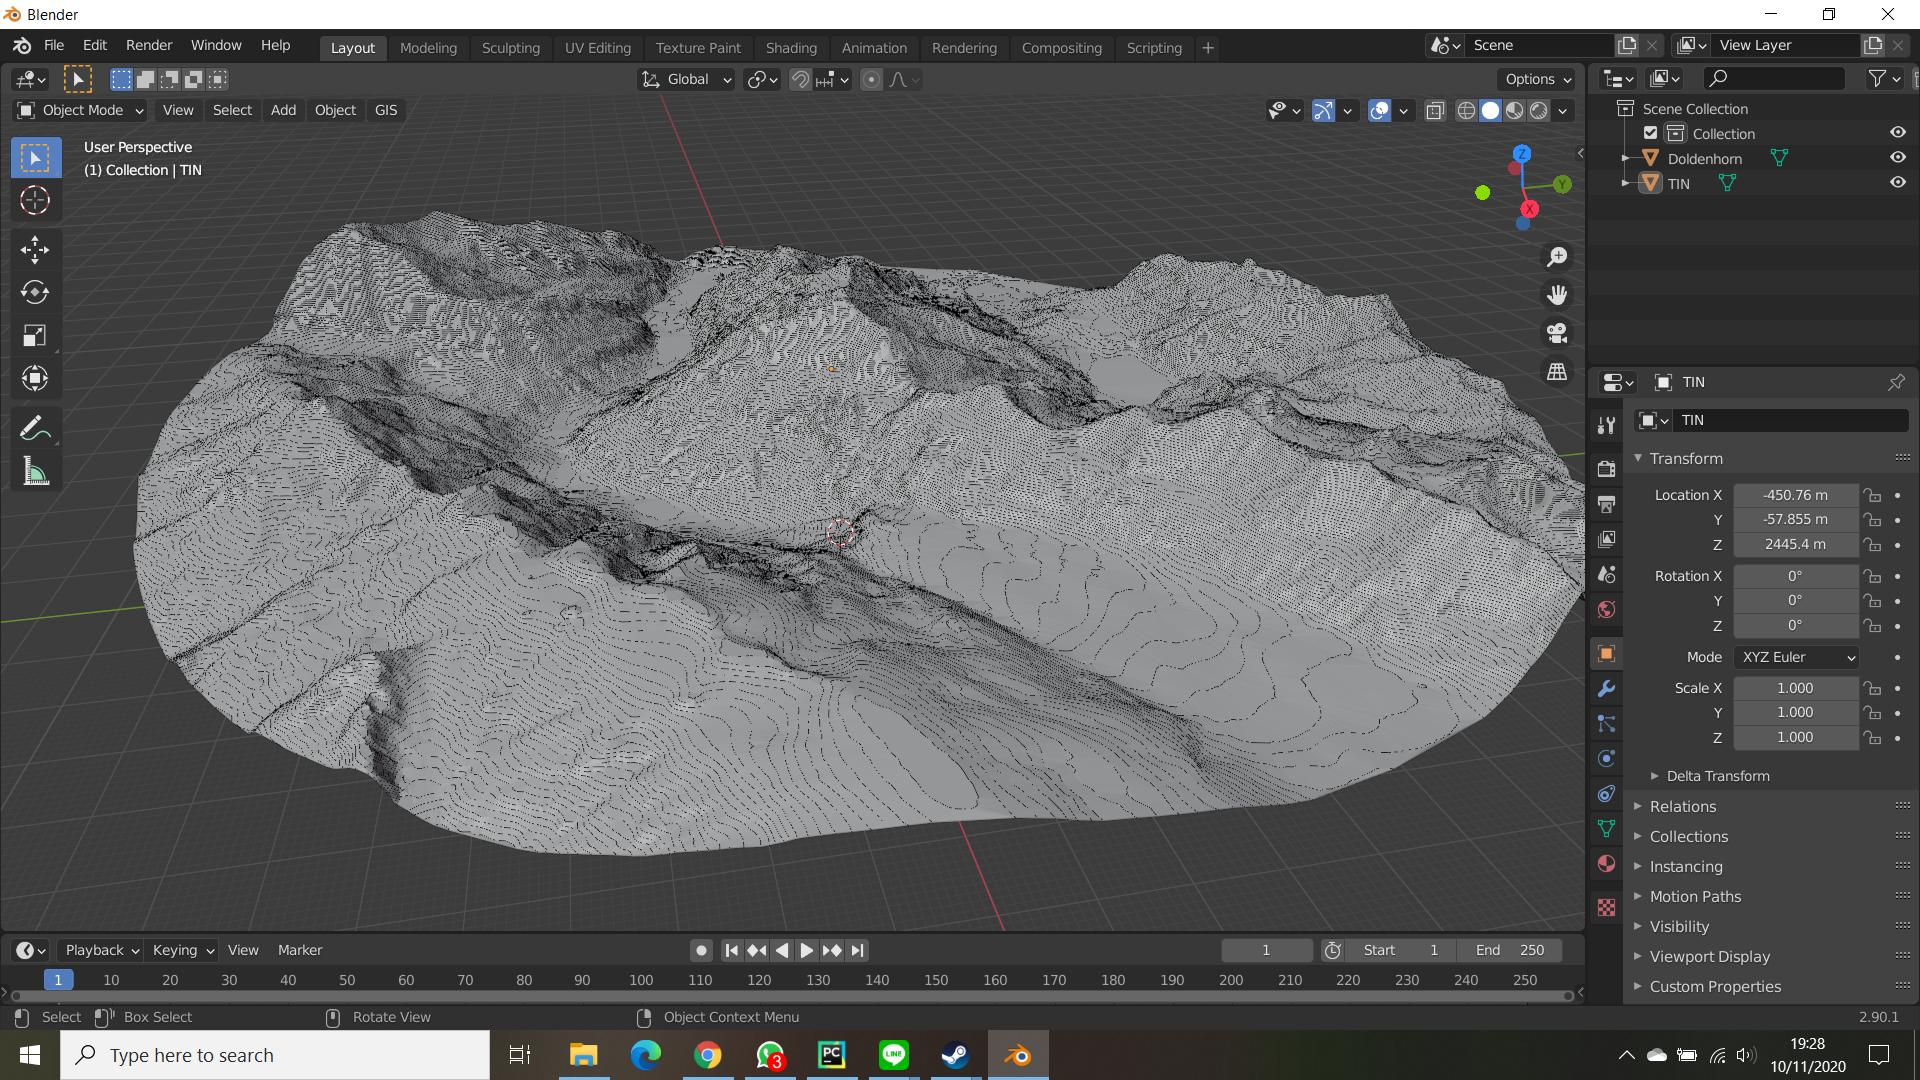This screenshot has height=1080, width=1920.
Task: Activate the Transform tool
Action: pos(35,378)
